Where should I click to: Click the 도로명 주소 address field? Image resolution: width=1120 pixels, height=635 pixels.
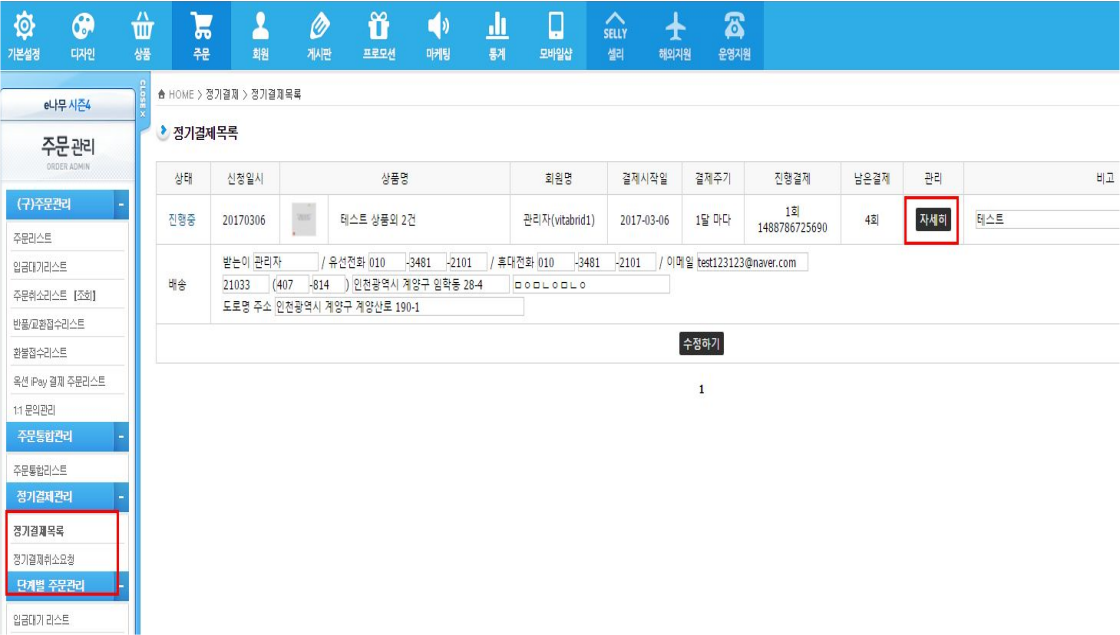(x=398, y=307)
